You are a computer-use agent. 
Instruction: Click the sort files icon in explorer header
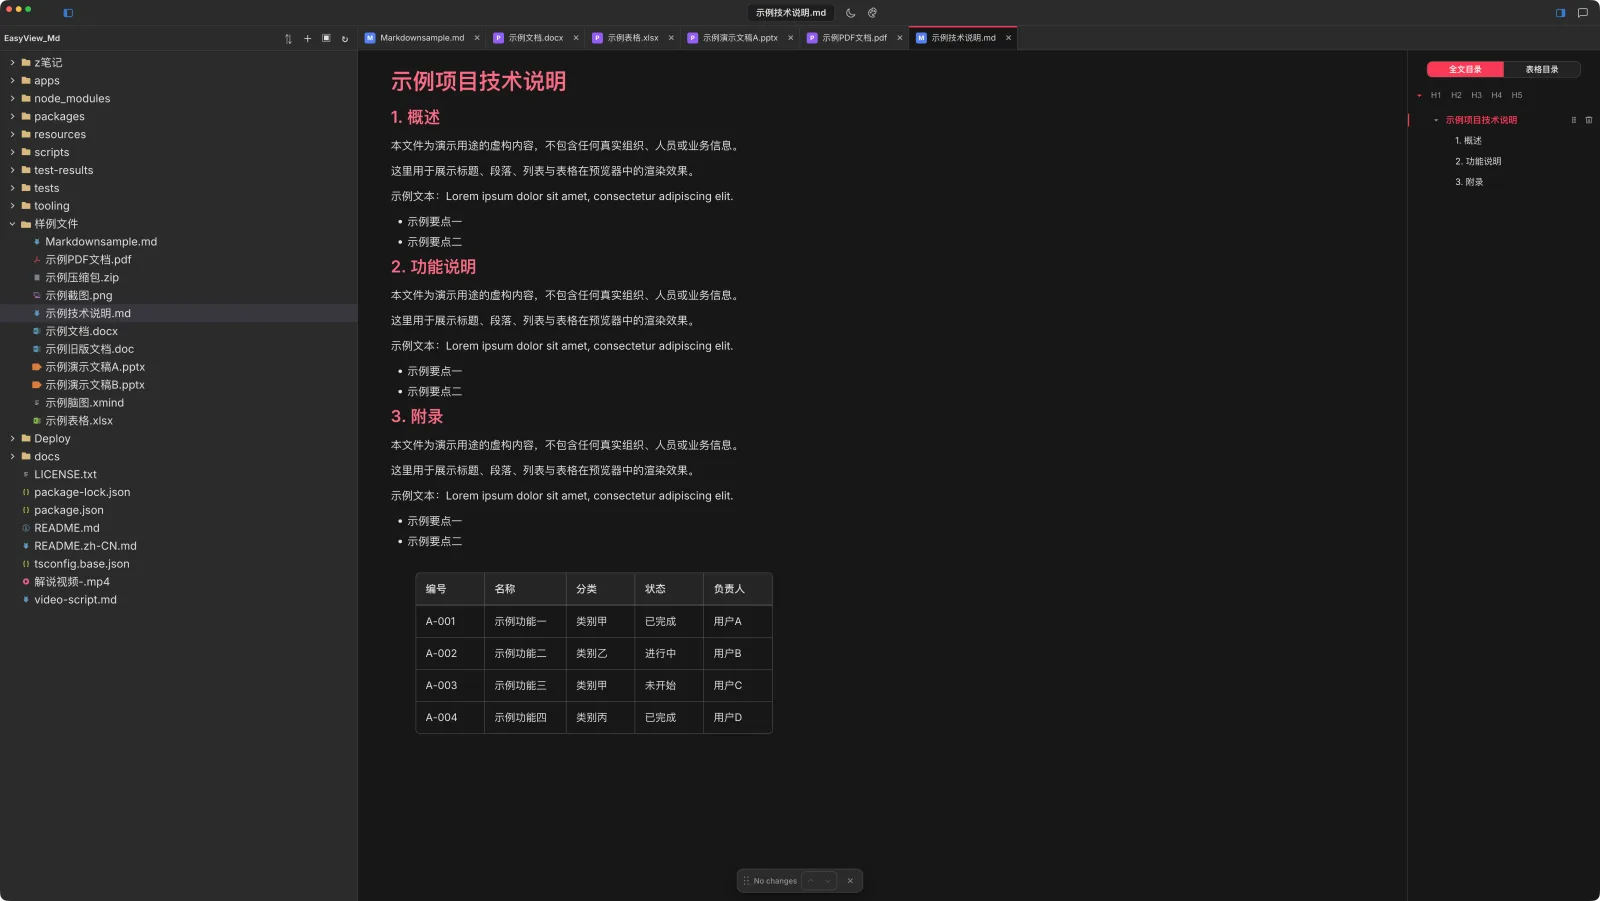288,39
